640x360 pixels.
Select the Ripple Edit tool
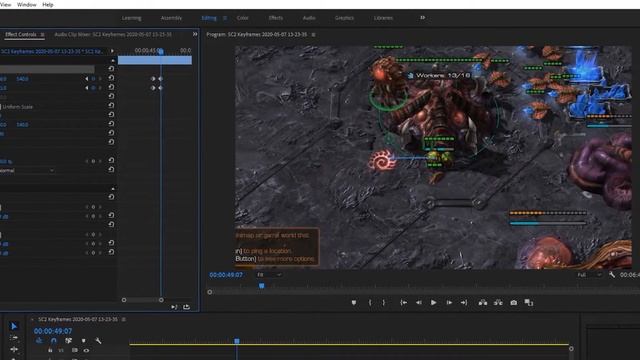tap(14, 349)
